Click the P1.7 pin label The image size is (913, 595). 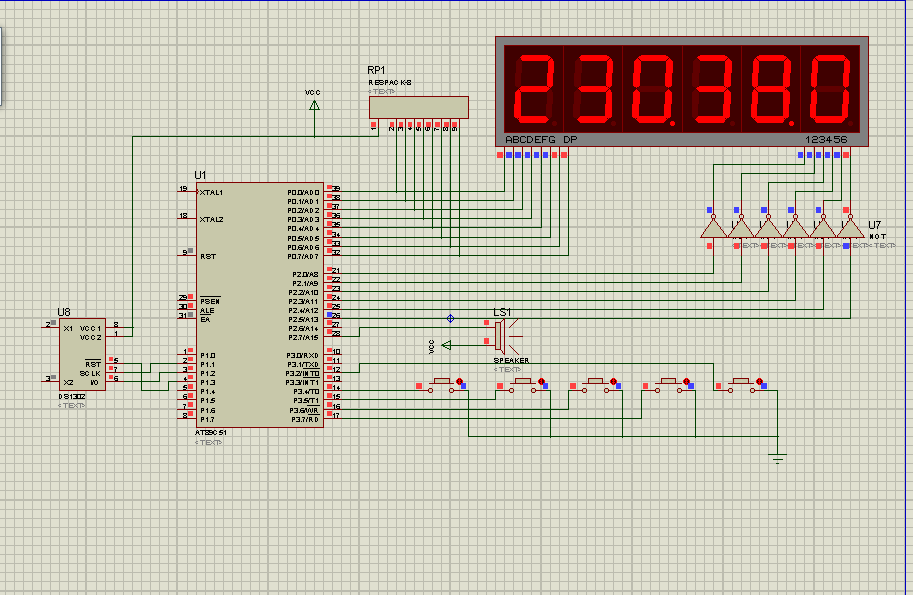tap(208, 419)
